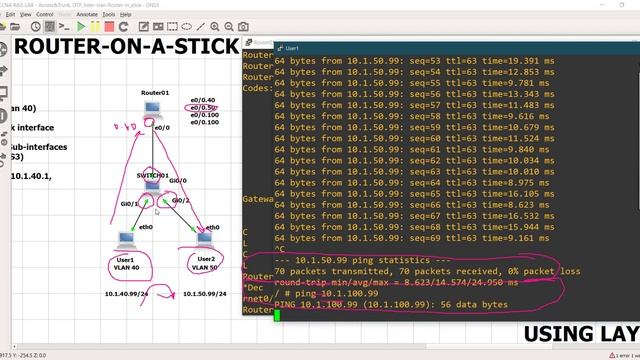Click the green terminal cursor block
Viewport: 640px width, 360px height.
click(277, 316)
